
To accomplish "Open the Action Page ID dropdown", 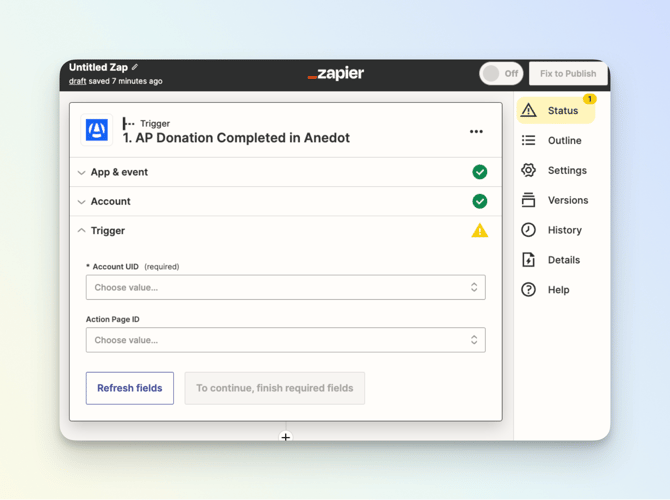I will pos(285,340).
